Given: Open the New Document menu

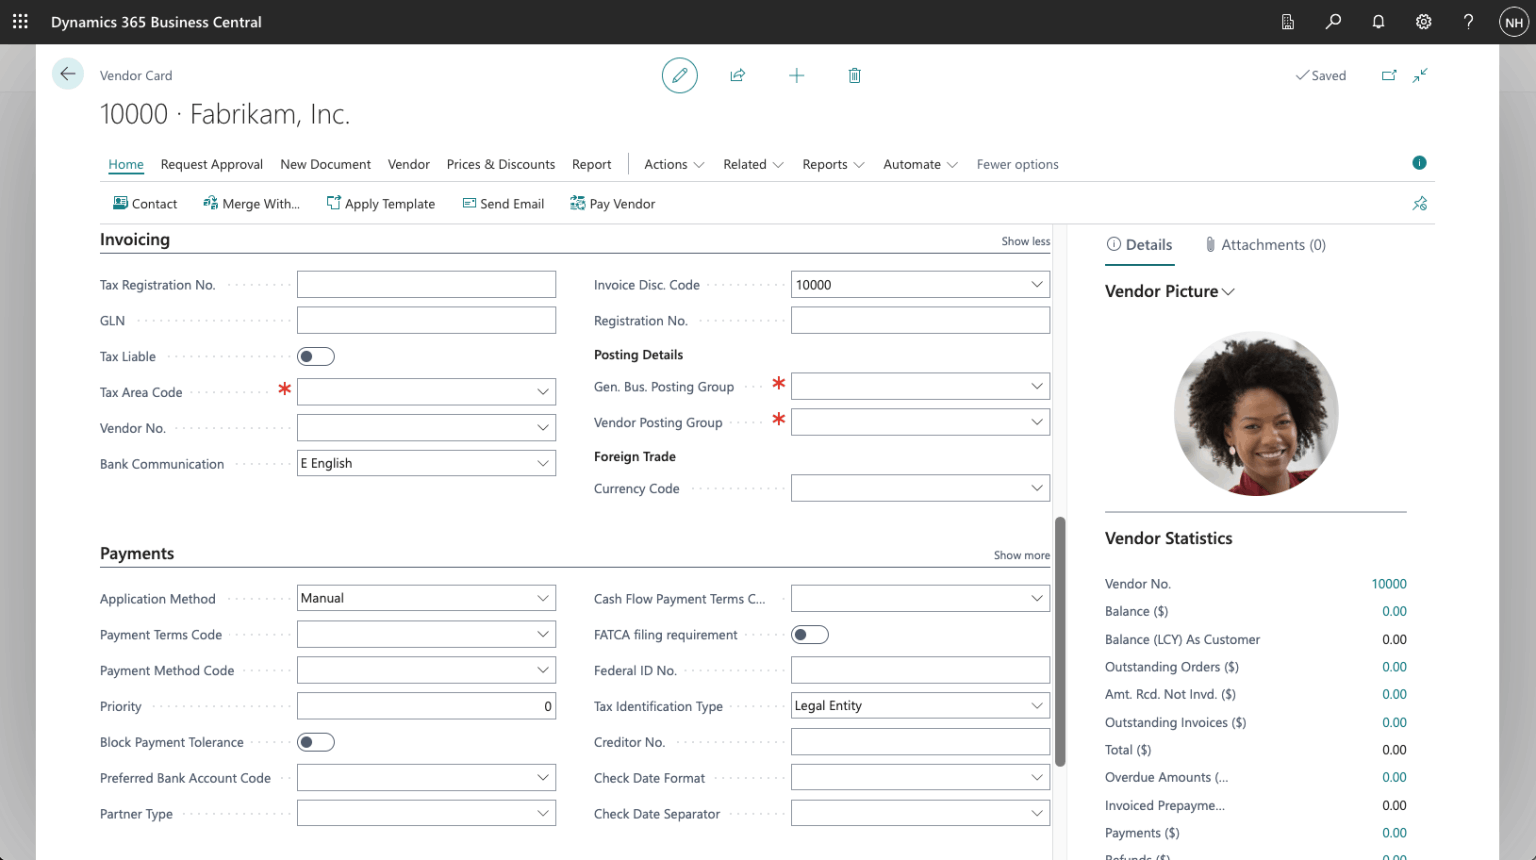Looking at the screenshot, I should tap(326, 164).
